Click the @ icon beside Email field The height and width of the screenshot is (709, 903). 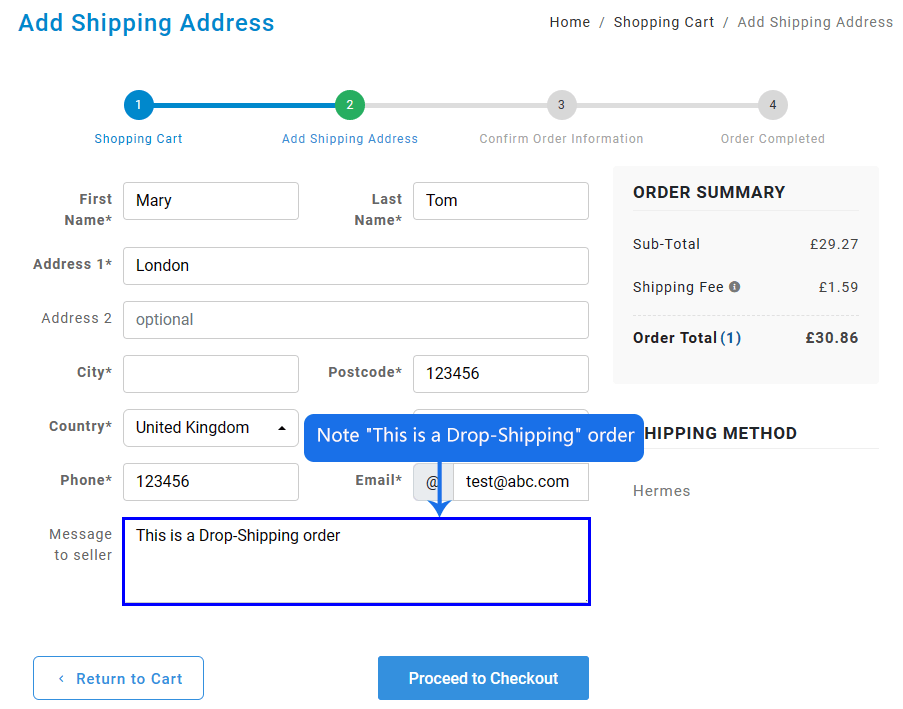pos(432,482)
